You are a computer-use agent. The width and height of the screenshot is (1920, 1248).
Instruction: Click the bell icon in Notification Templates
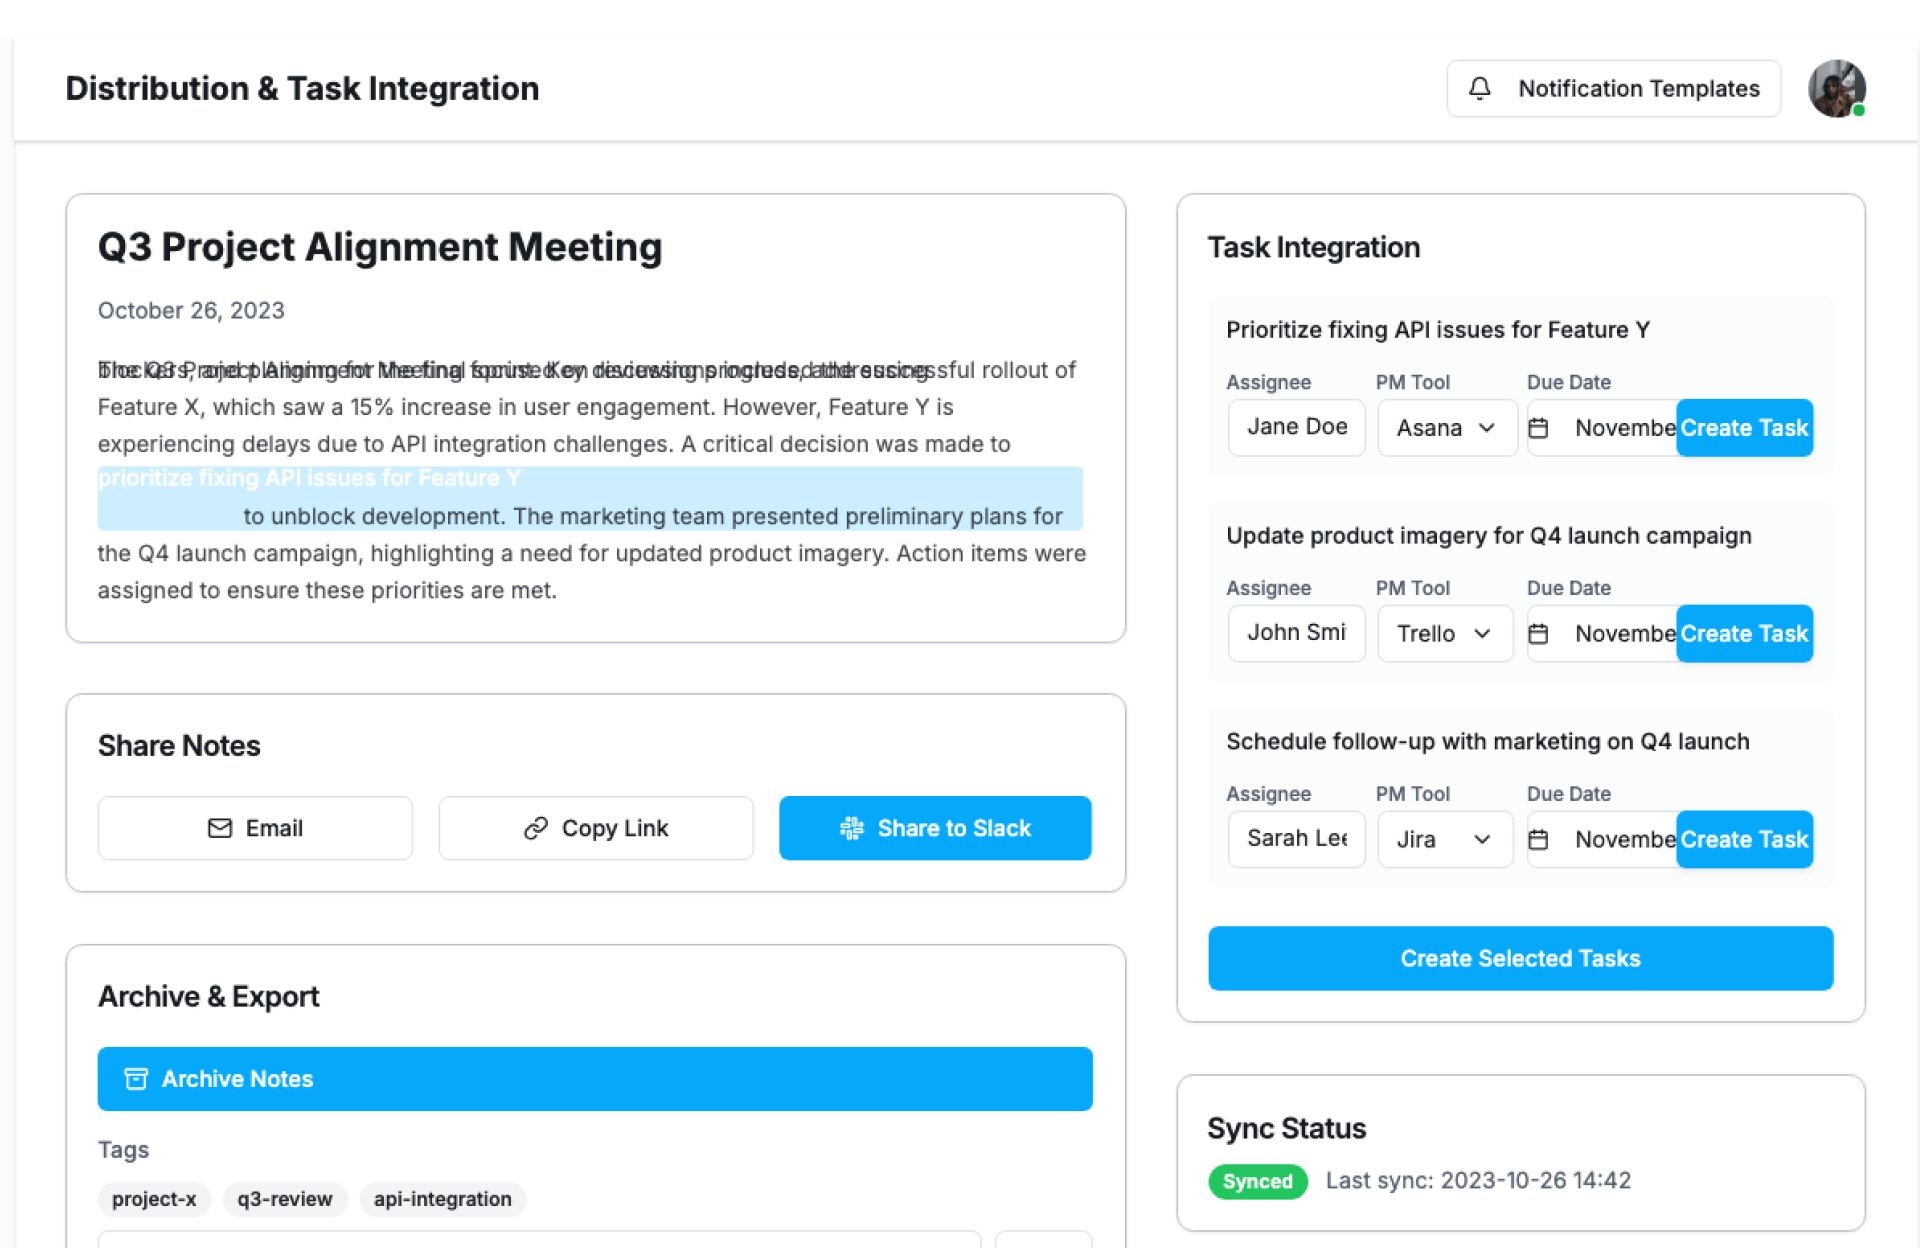tap(1479, 89)
